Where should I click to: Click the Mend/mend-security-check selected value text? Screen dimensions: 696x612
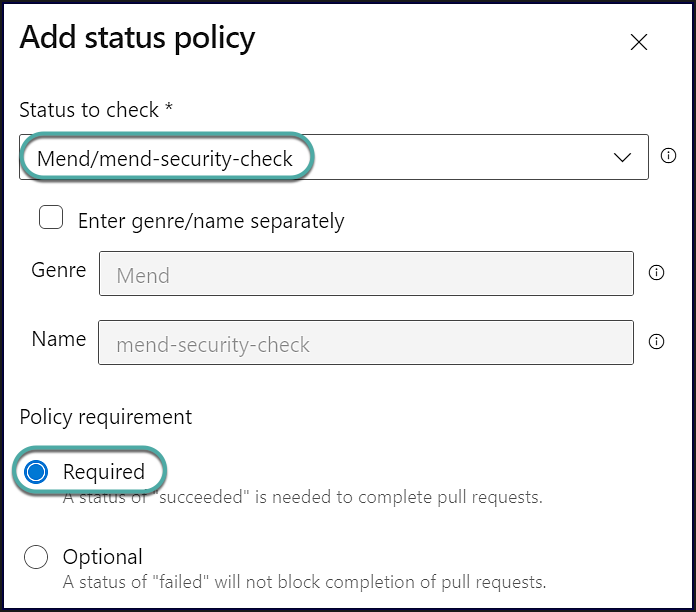(165, 158)
